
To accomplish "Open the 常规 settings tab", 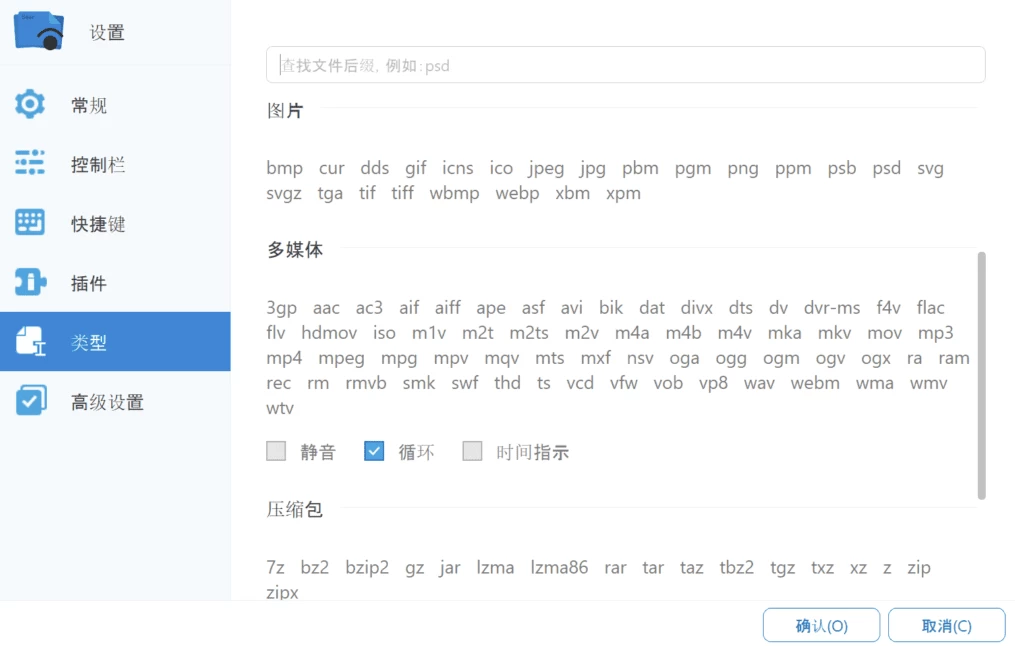I will [x=89, y=105].
